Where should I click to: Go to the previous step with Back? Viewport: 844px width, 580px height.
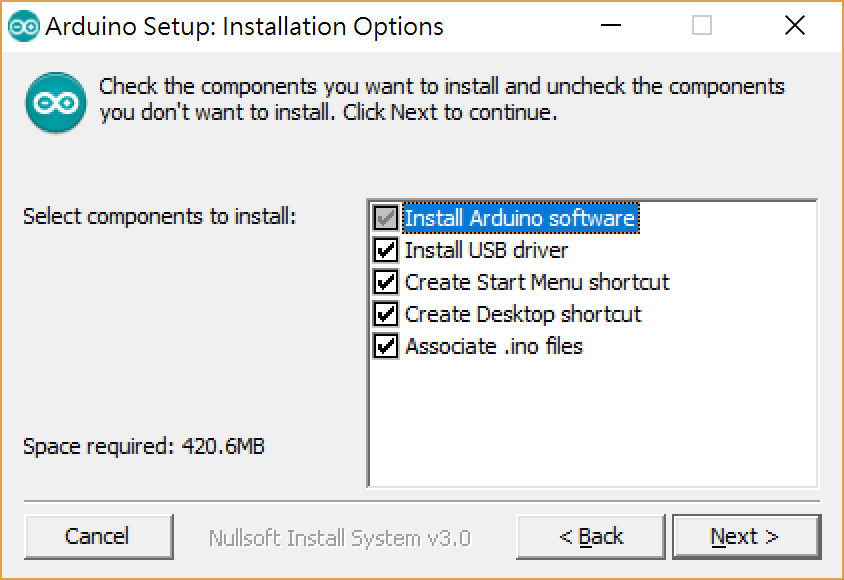click(590, 537)
